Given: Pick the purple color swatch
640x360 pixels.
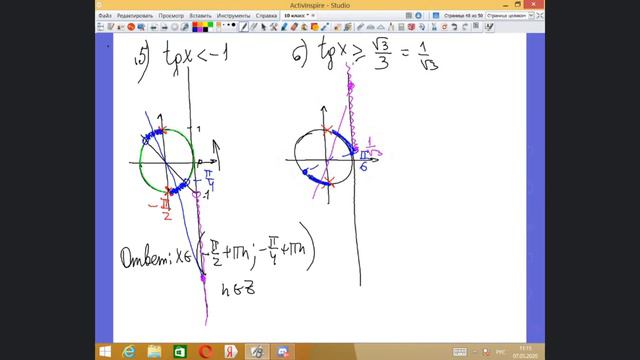Looking at the screenshot, I should 200,29.
